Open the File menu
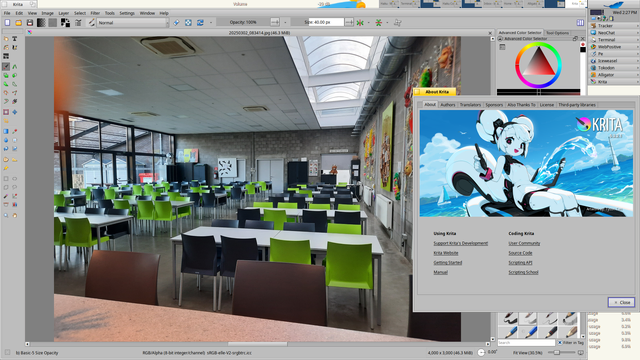 click(7, 13)
